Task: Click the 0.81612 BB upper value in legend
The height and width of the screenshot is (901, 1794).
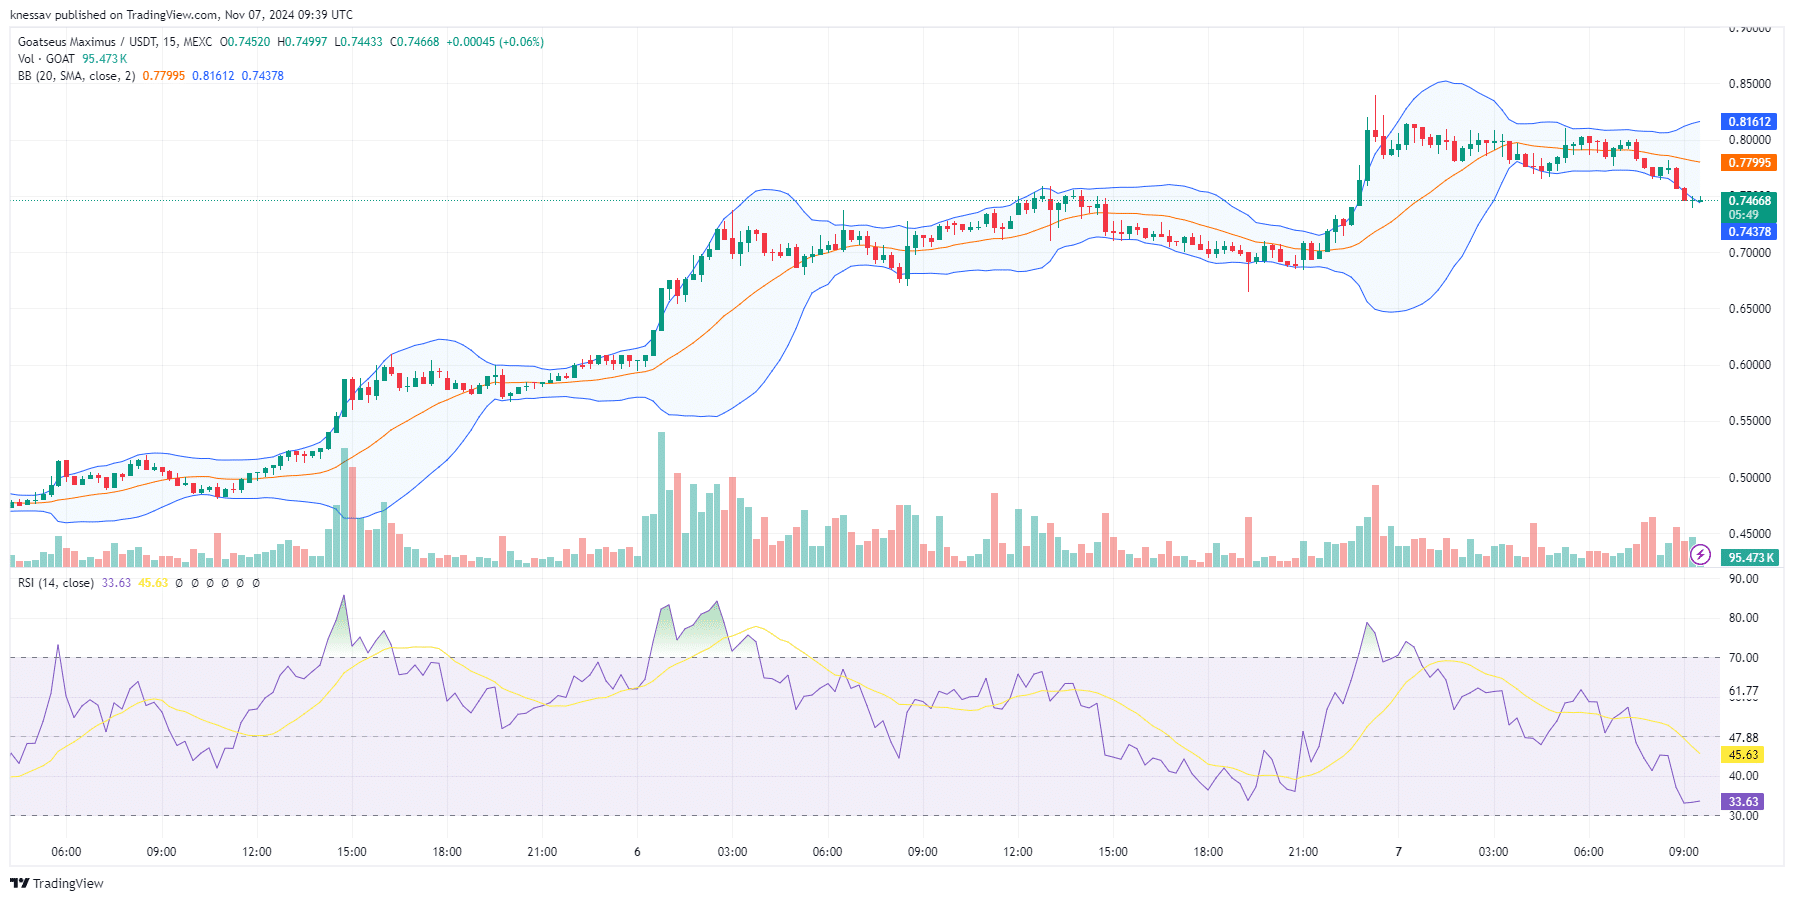Action: click(213, 76)
